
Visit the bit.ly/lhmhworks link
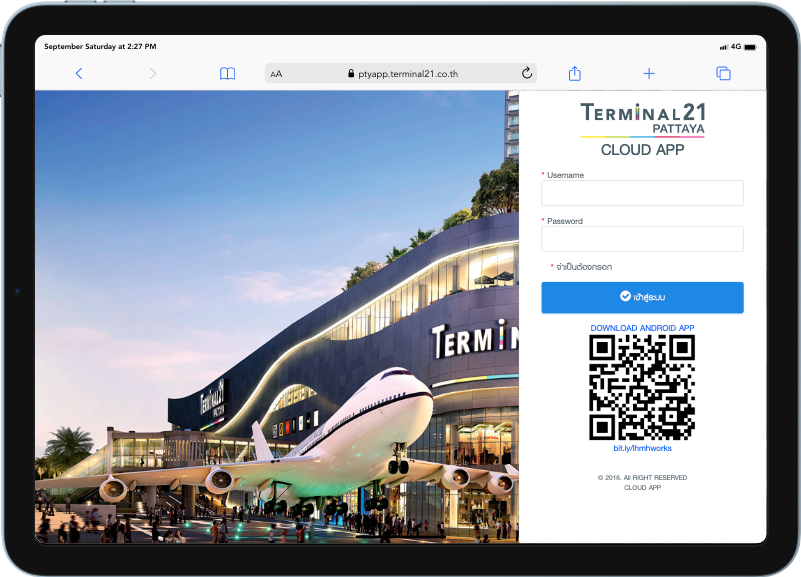(642, 448)
